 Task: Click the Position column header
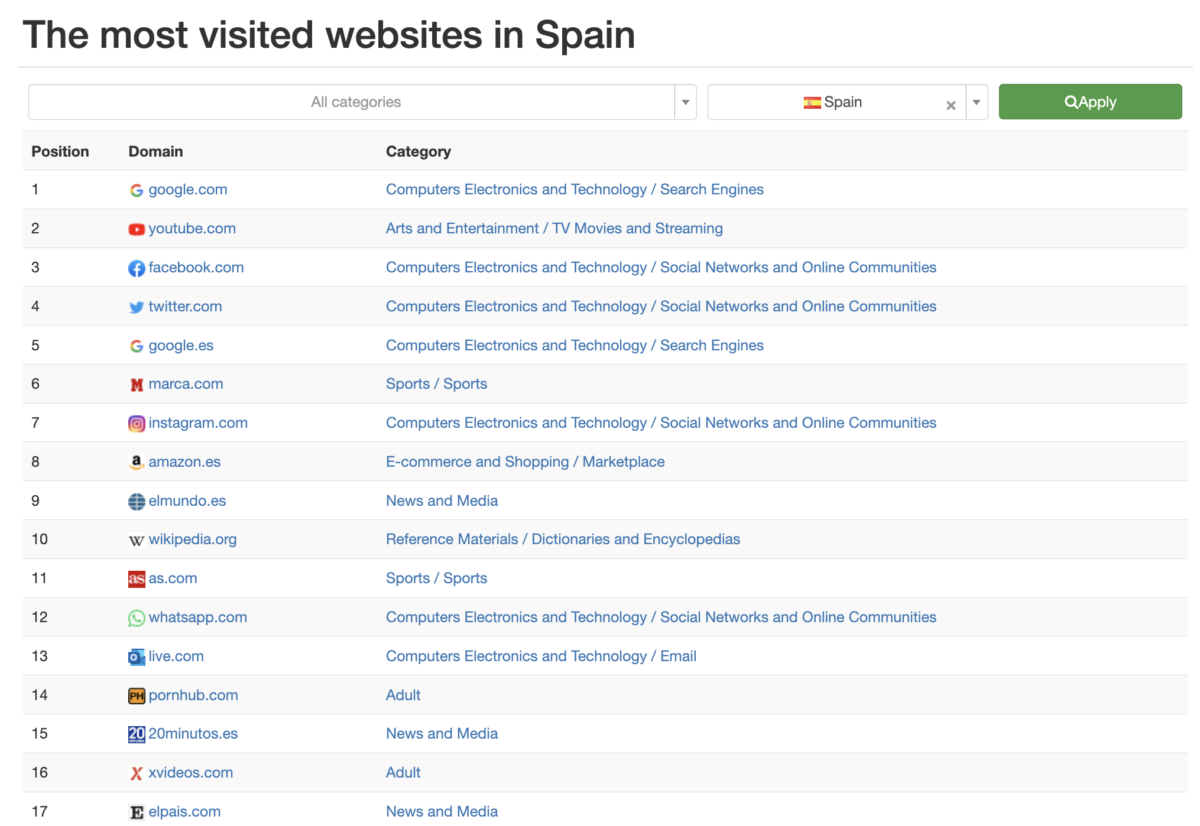point(60,152)
